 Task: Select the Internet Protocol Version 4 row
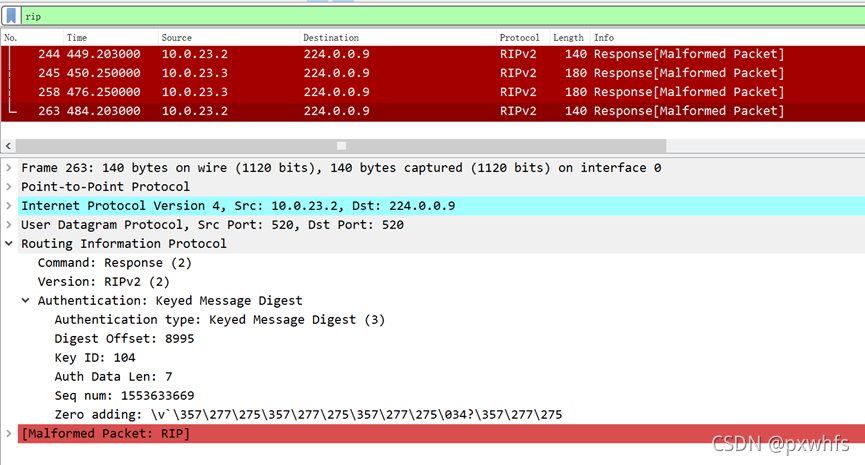point(441,206)
